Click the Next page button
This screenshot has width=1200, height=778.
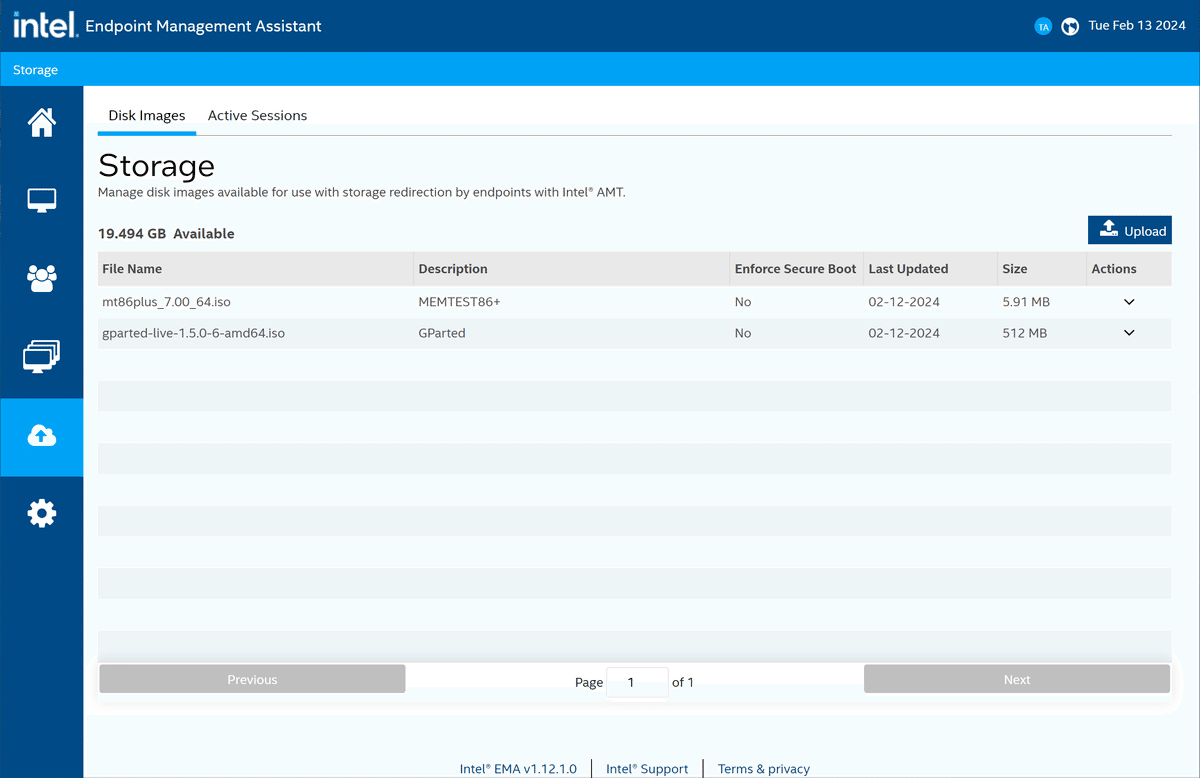[x=1017, y=679]
